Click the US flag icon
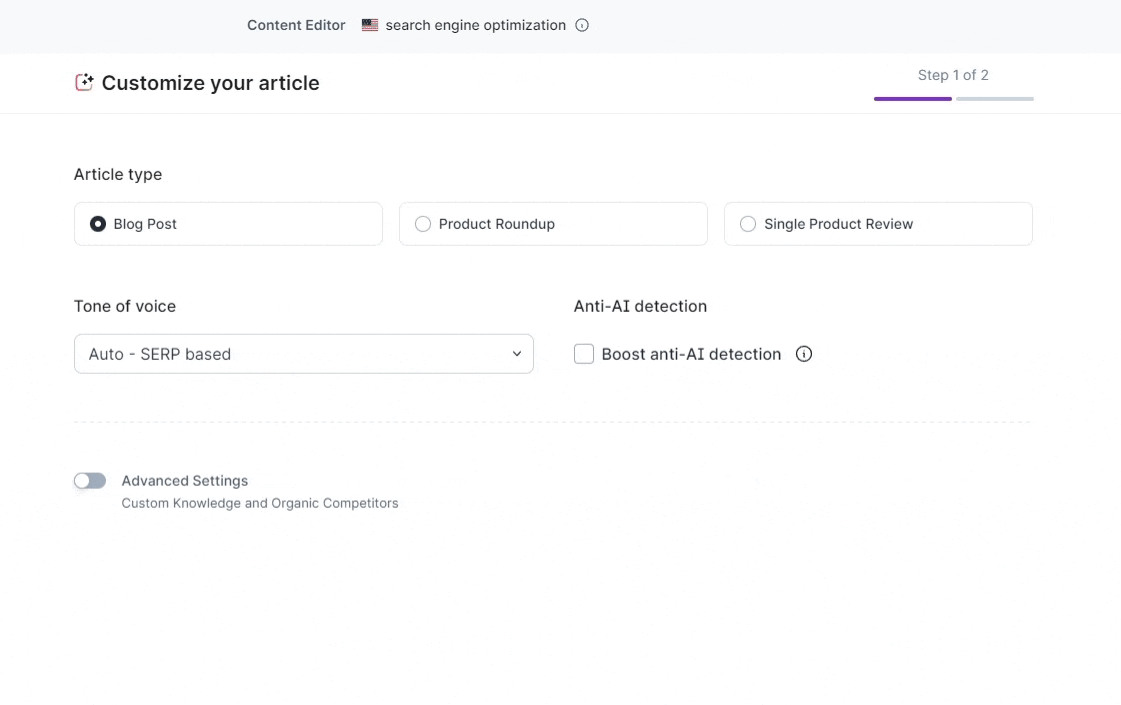The height and width of the screenshot is (705, 1121). (370, 26)
